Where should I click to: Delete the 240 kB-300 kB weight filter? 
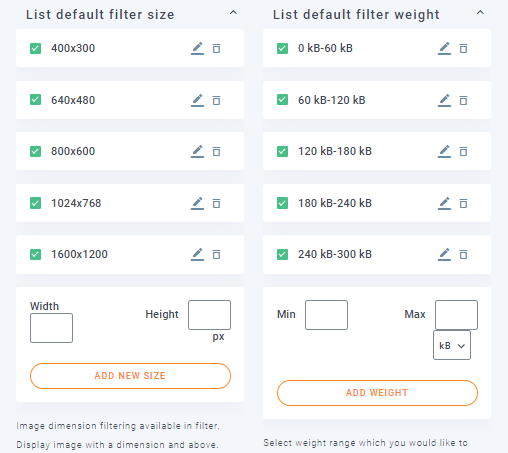click(463, 254)
